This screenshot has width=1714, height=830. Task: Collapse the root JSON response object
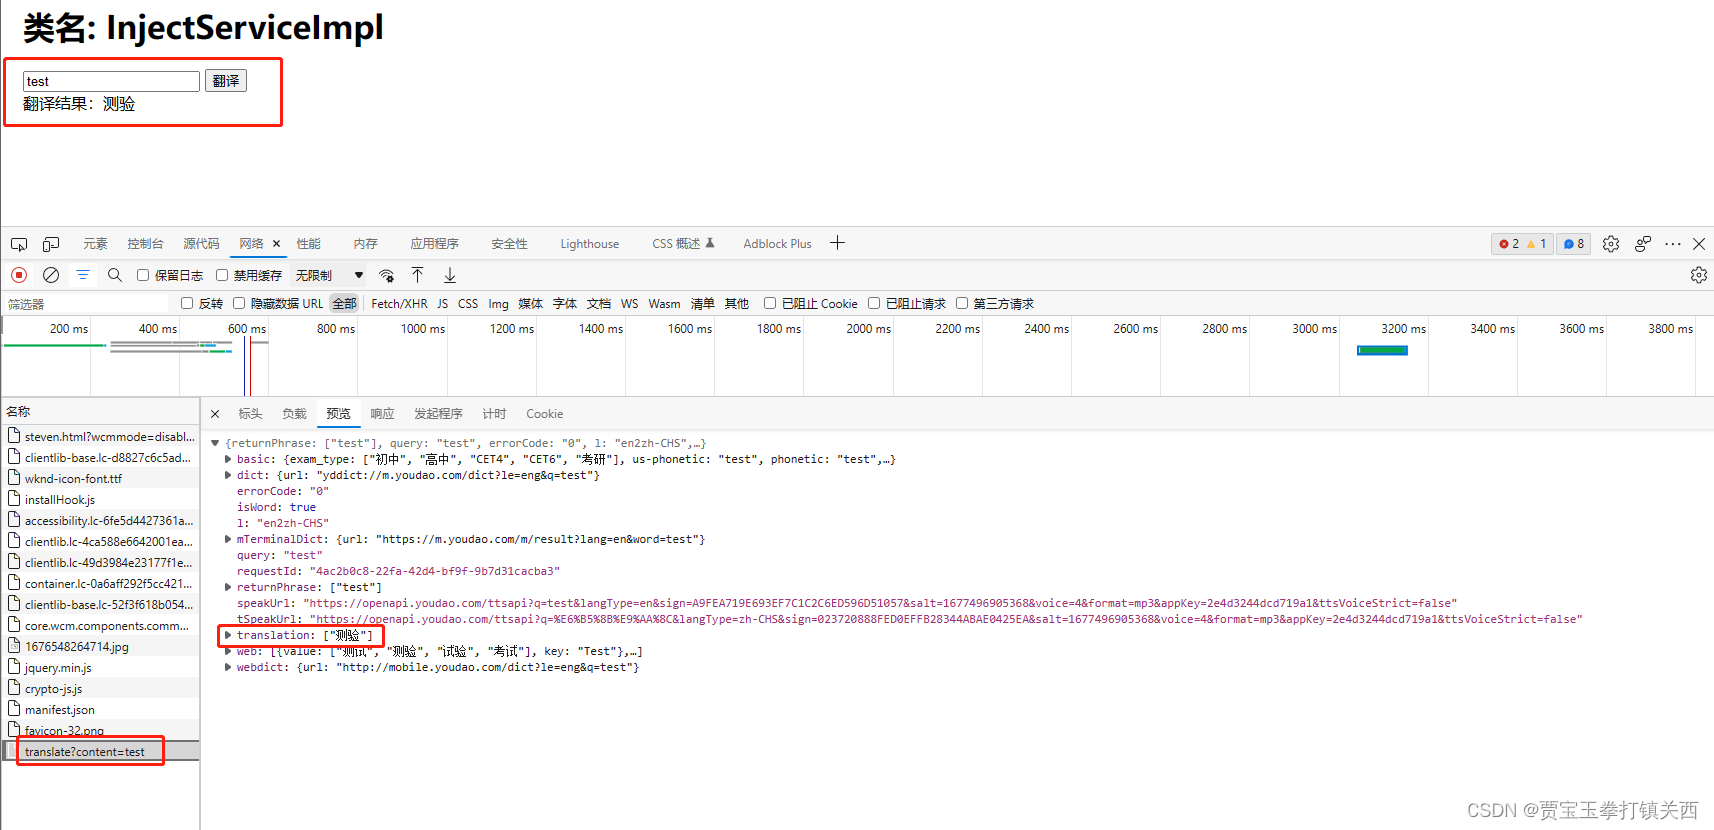(x=215, y=443)
